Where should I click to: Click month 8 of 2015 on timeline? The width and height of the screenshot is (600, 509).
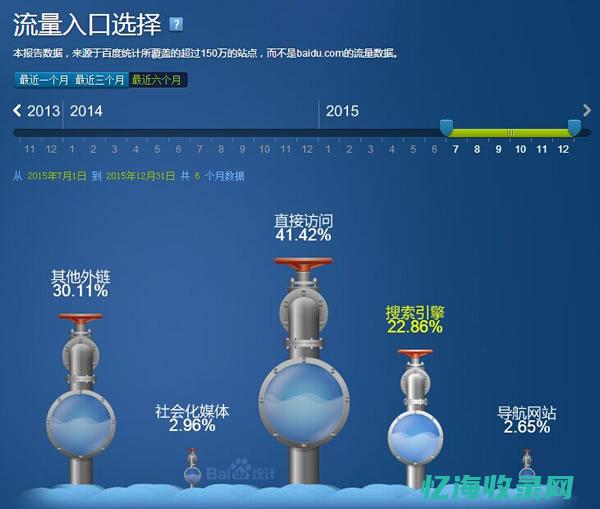pos(477,149)
